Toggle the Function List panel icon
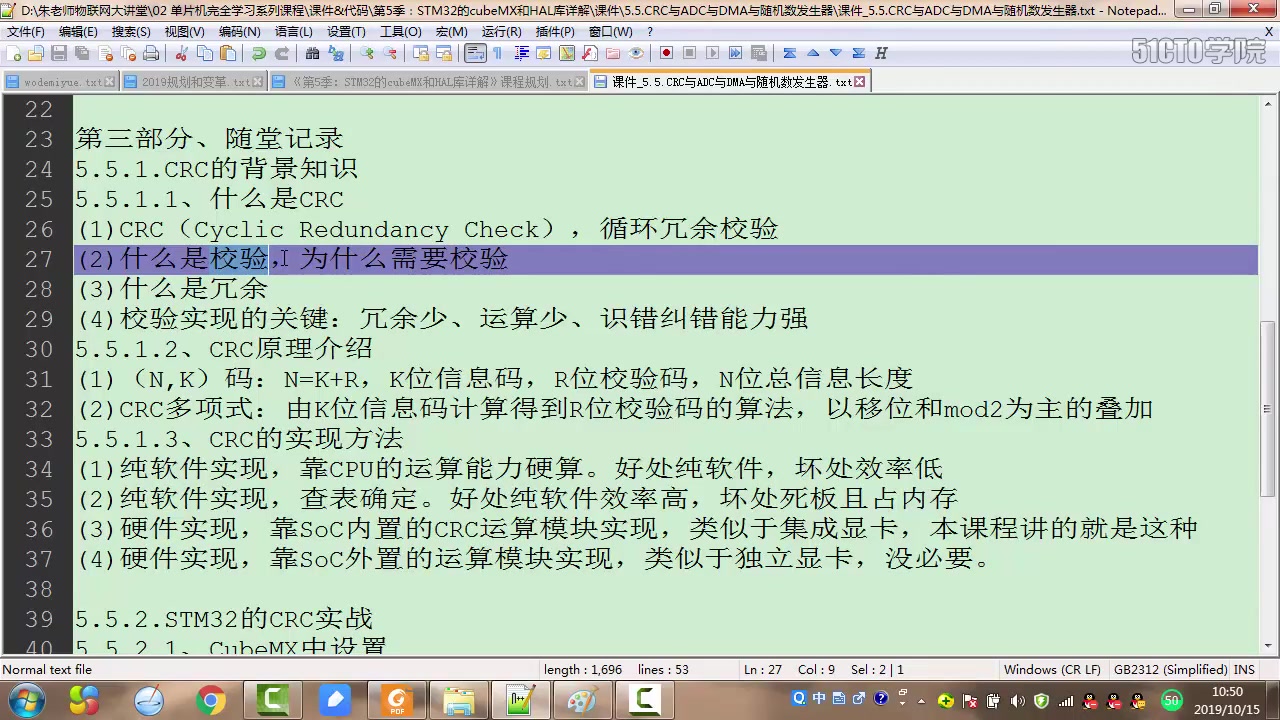 coord(590,53)
